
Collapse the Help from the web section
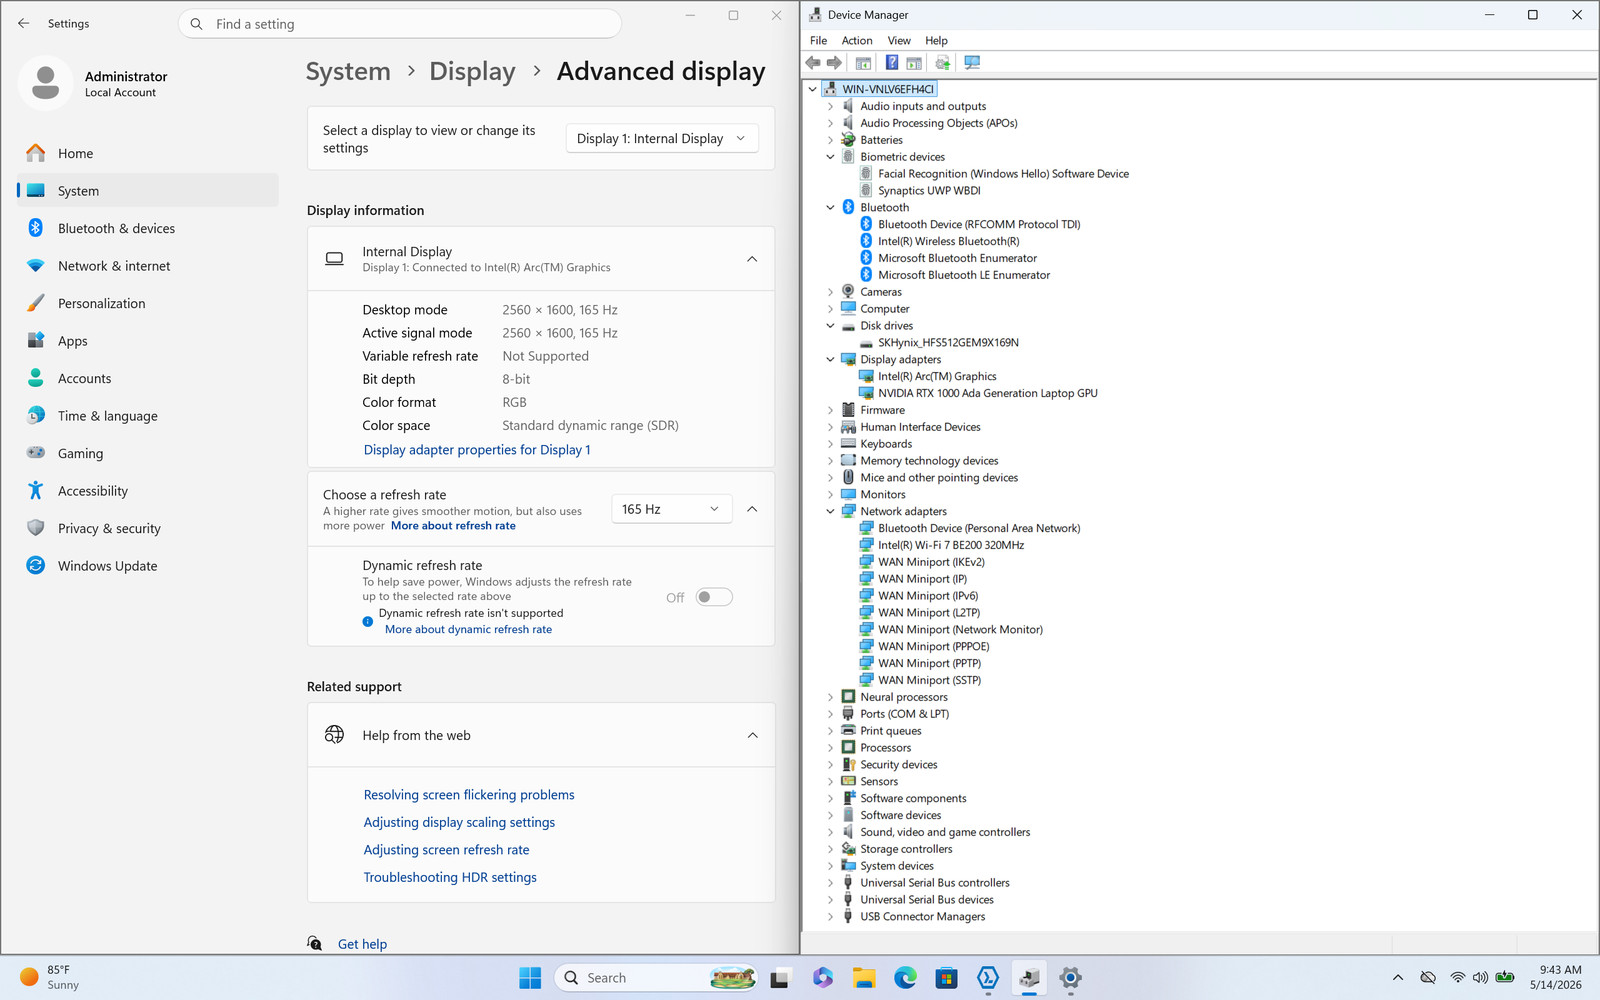pyautogui.click(x=752, y=735)
